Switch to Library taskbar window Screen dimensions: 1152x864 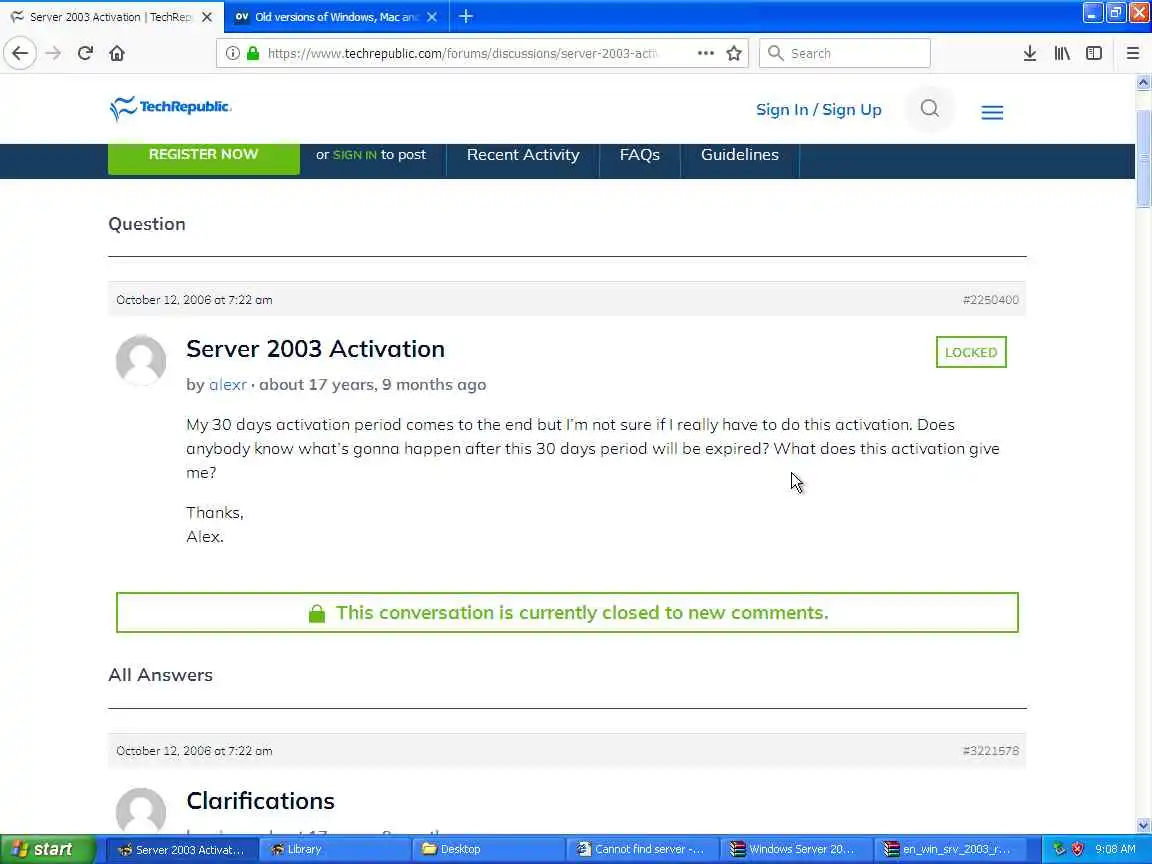334,849
